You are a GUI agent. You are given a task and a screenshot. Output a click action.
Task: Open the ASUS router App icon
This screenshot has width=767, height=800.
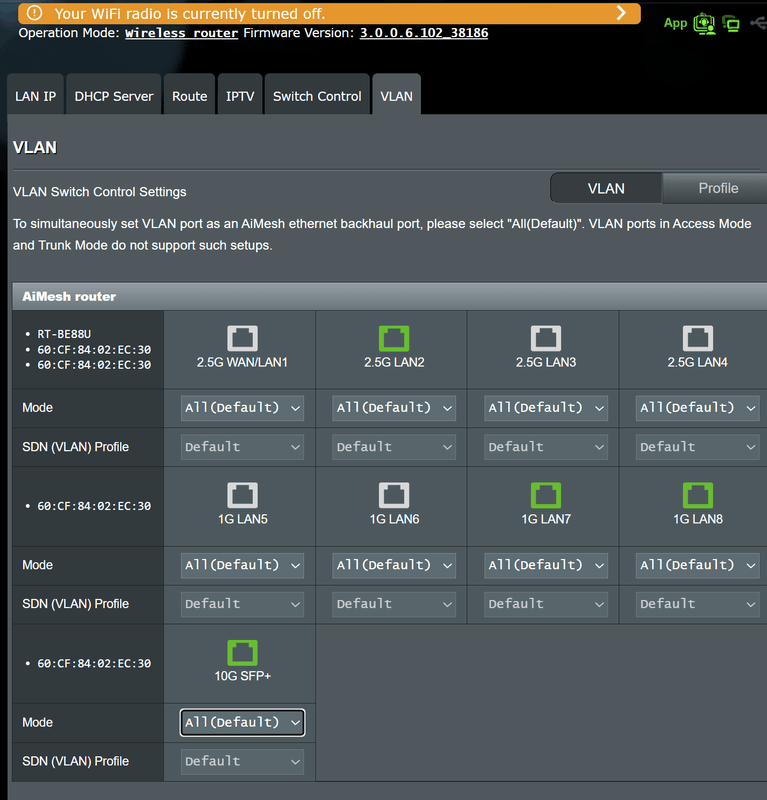pyautogui.click(x=704, y=23)
